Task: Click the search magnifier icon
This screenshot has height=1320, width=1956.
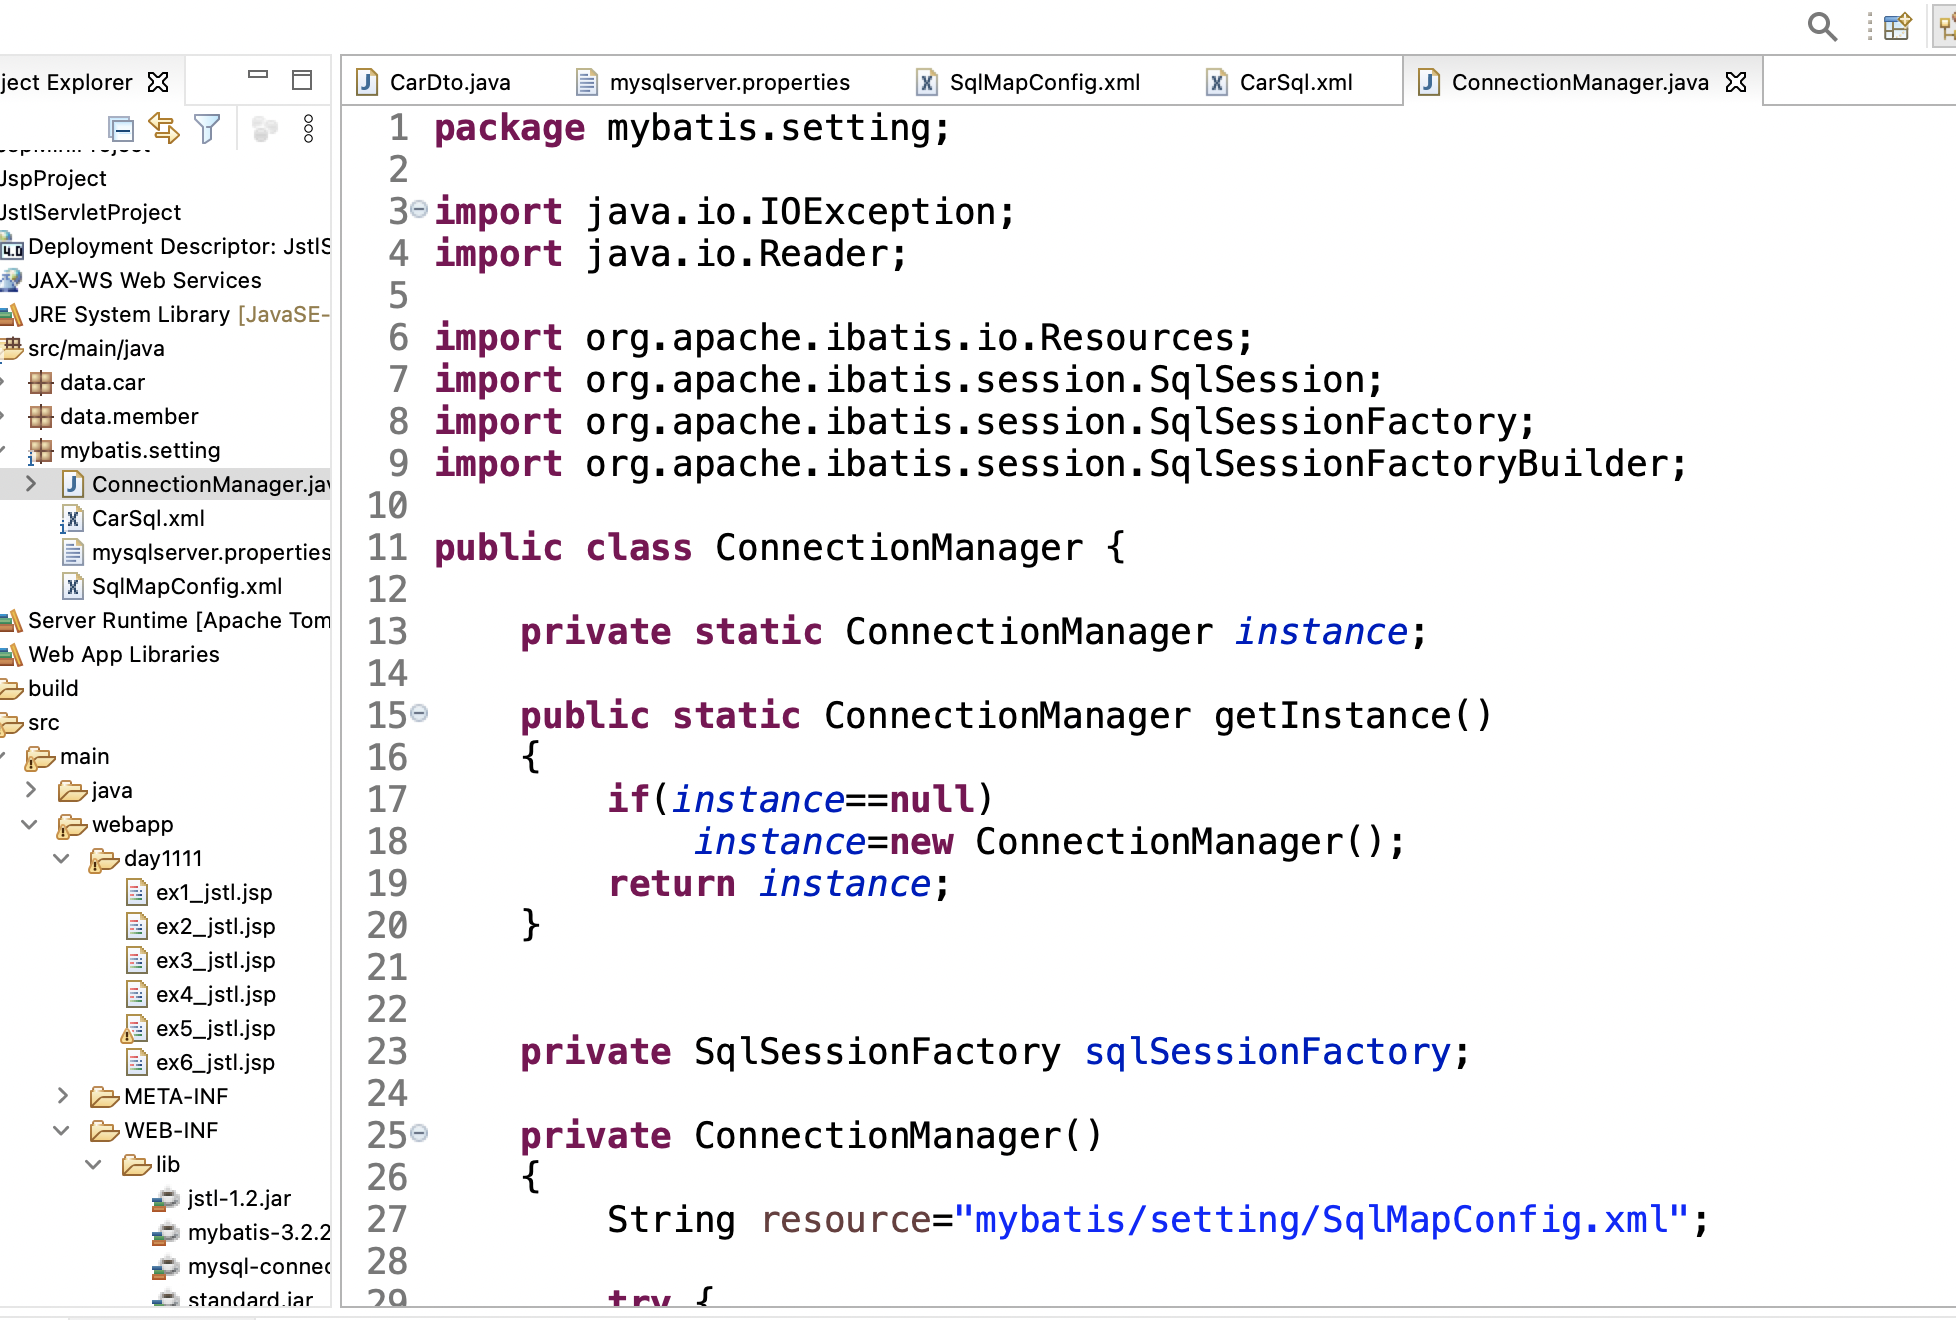Action: 1822,26
